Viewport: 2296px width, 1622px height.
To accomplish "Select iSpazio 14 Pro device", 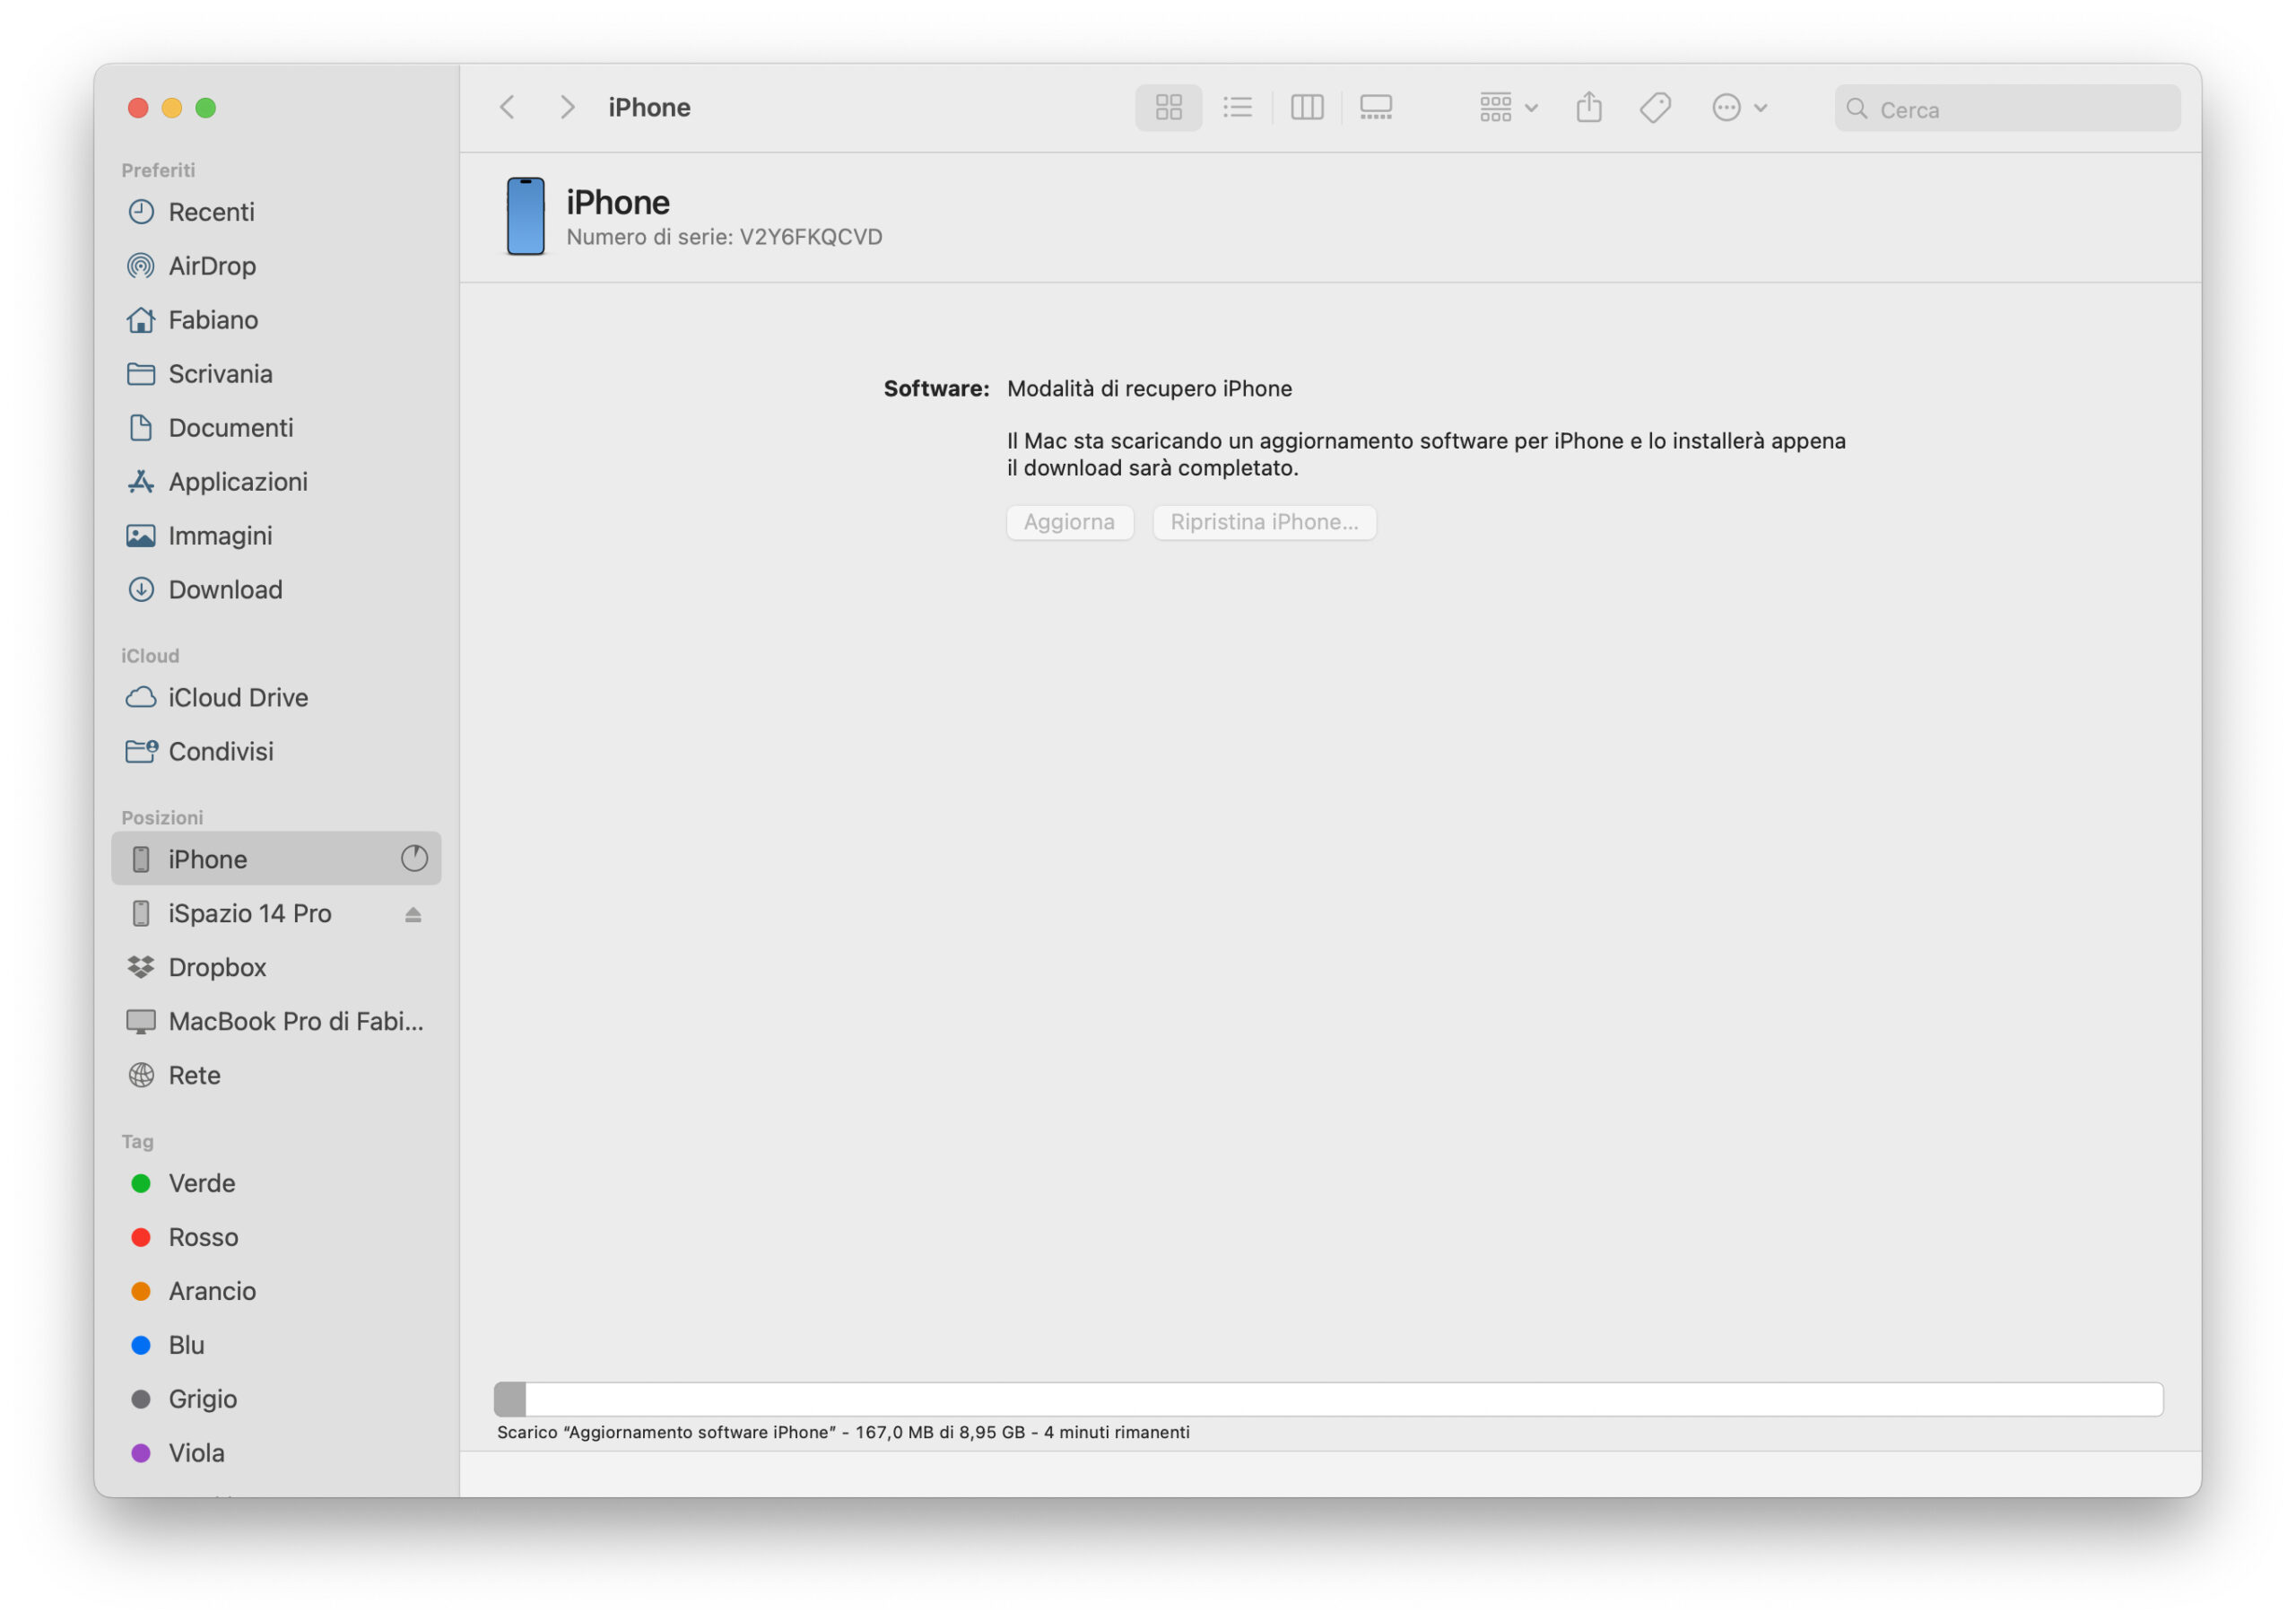I will 276,914.
